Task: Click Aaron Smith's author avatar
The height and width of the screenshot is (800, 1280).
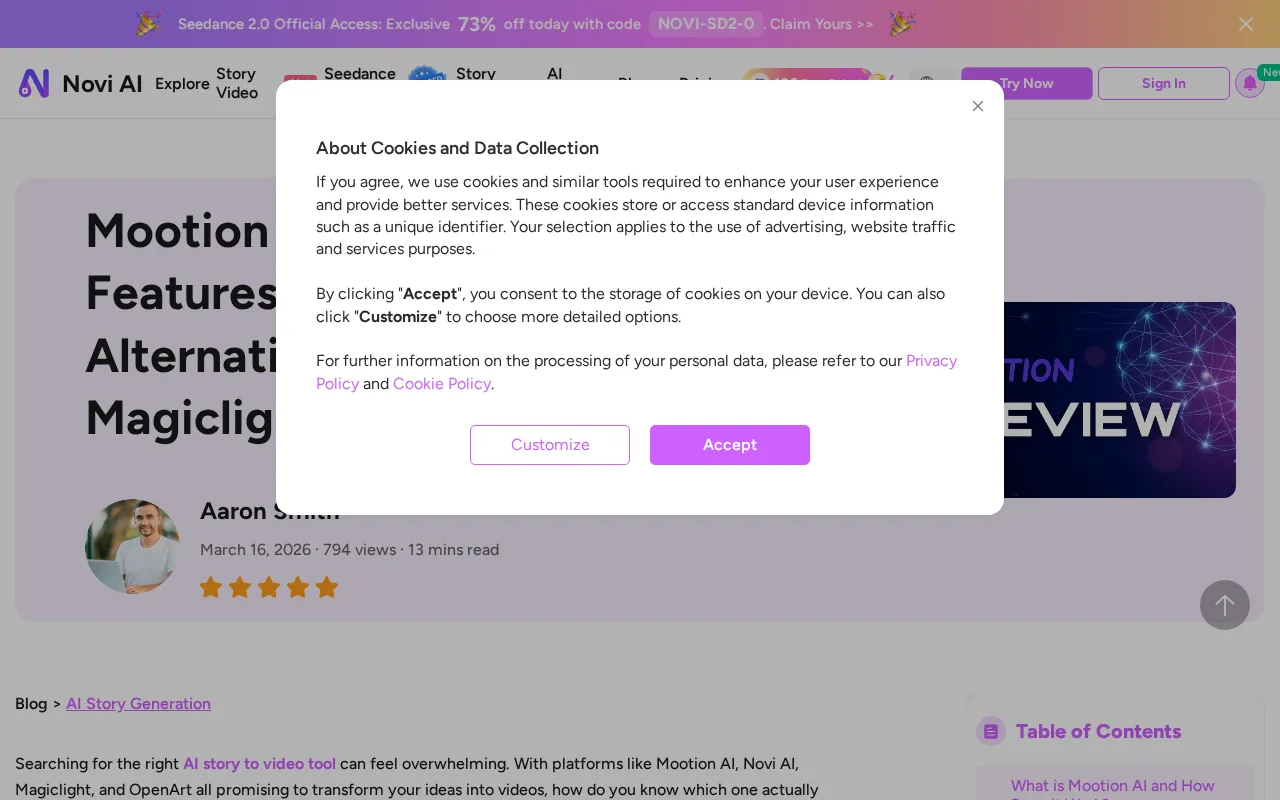Action: coord(132,546)
